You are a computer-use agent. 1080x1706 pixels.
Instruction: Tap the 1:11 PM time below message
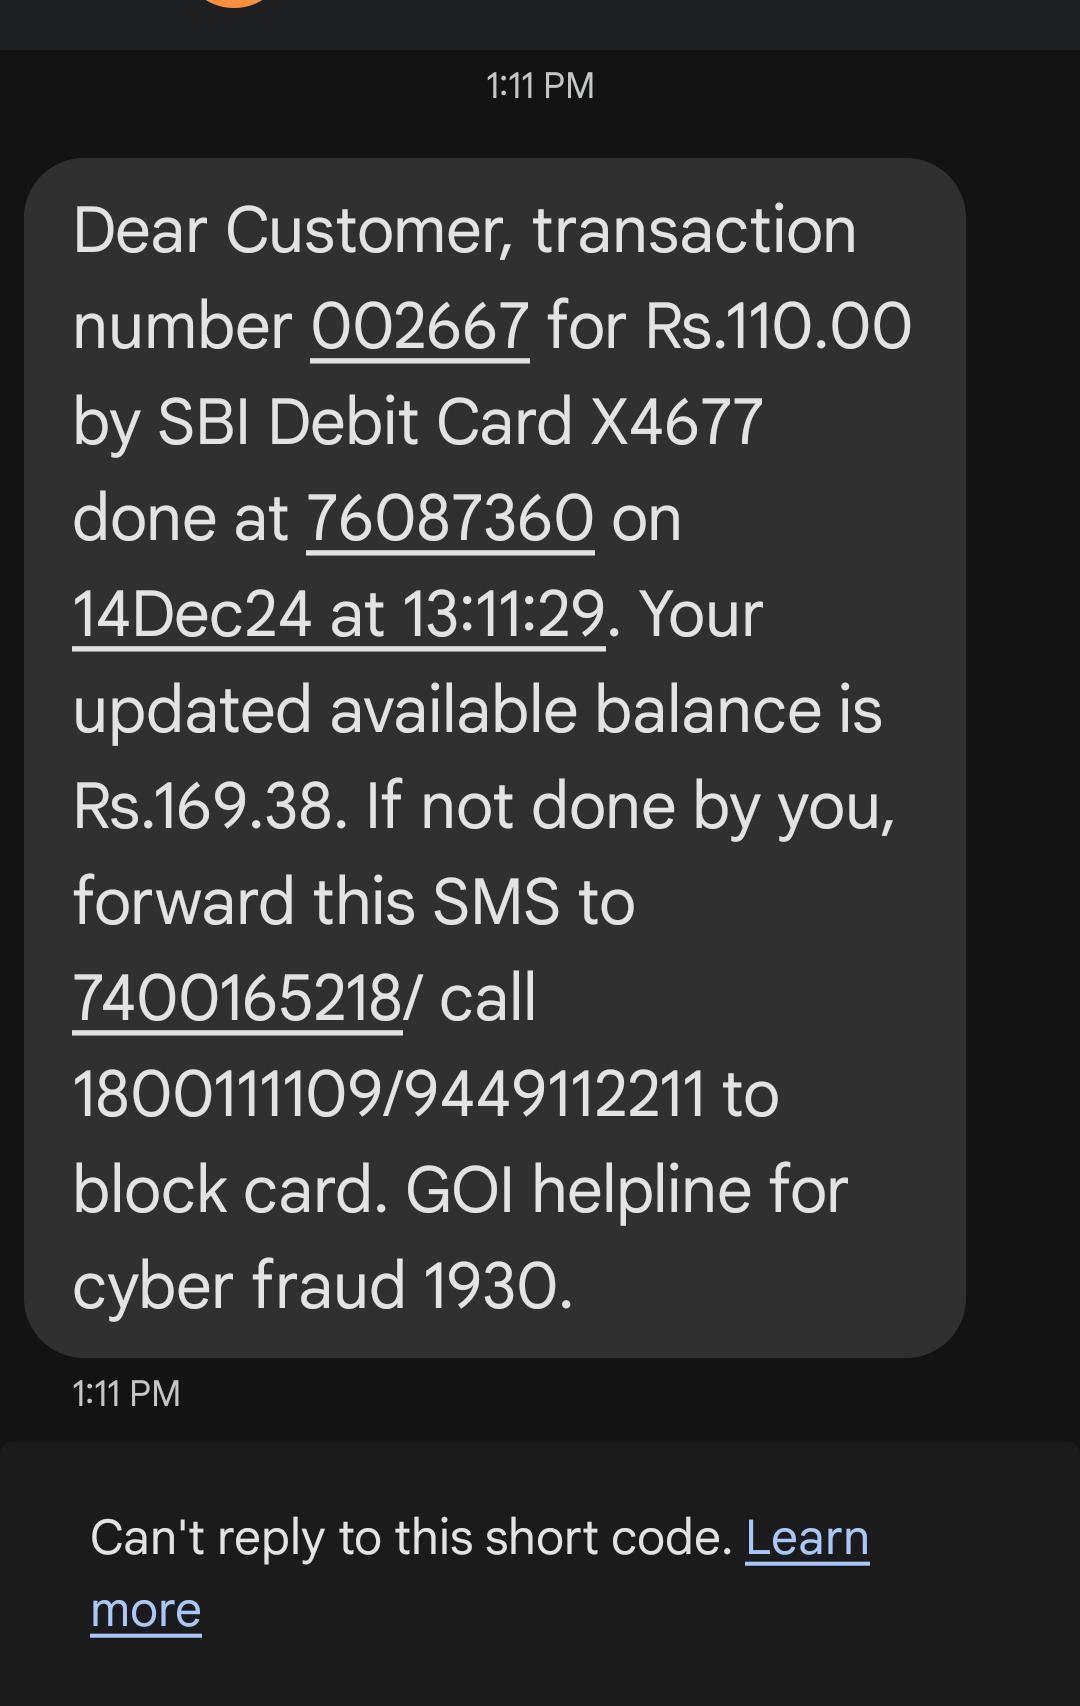coord(126,1393)
